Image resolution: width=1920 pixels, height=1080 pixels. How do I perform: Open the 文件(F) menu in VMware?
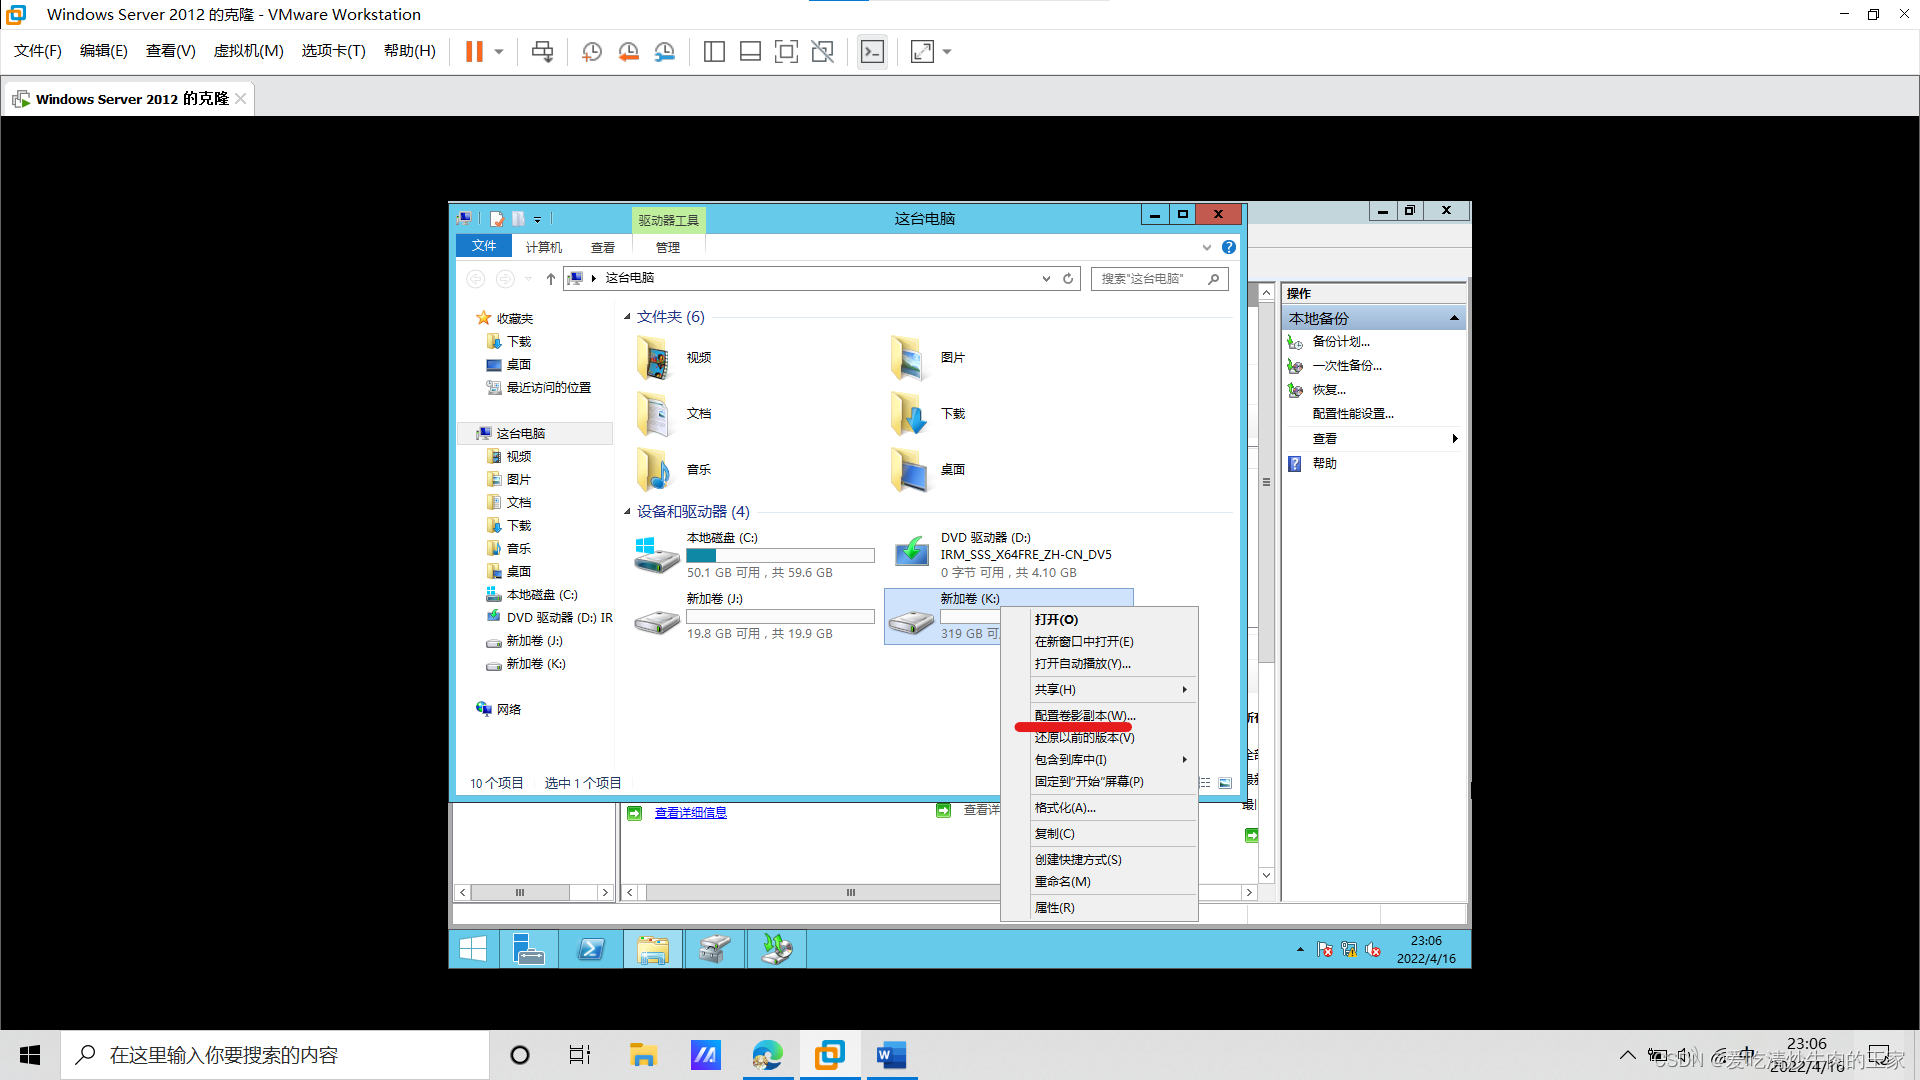tap(38, 51)
